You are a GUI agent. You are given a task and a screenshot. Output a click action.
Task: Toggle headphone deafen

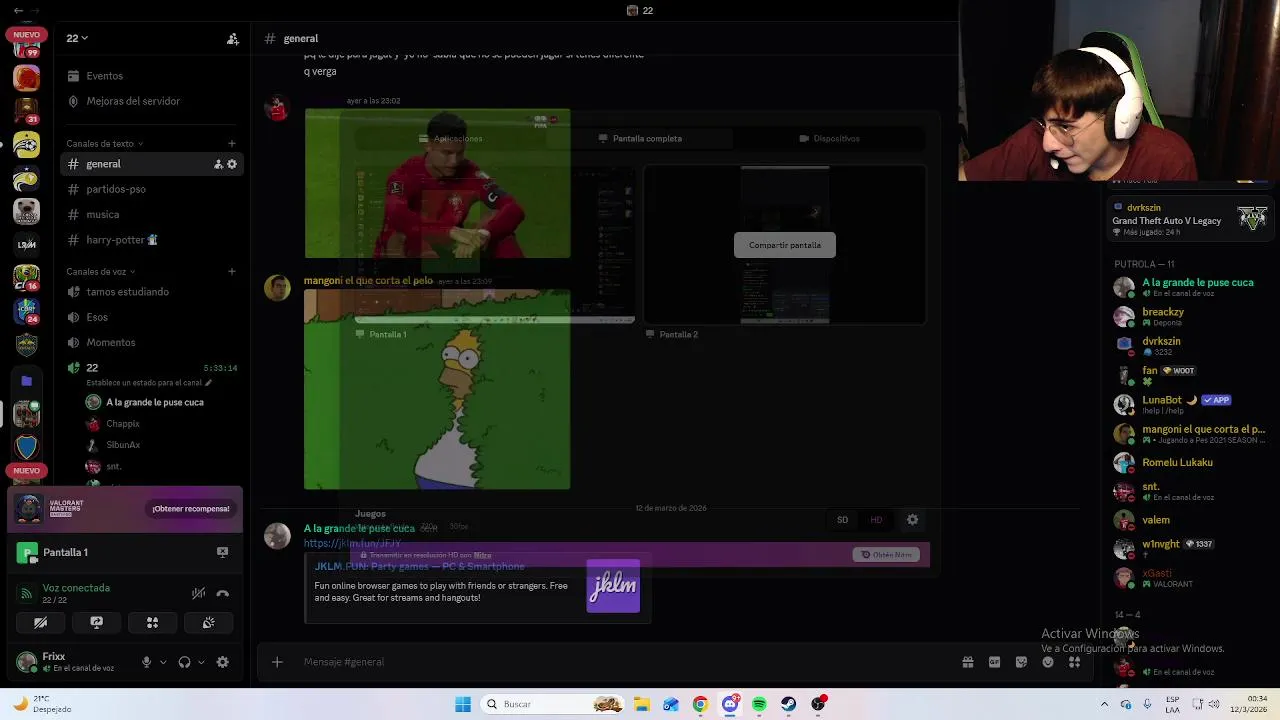tap(184, 662)
